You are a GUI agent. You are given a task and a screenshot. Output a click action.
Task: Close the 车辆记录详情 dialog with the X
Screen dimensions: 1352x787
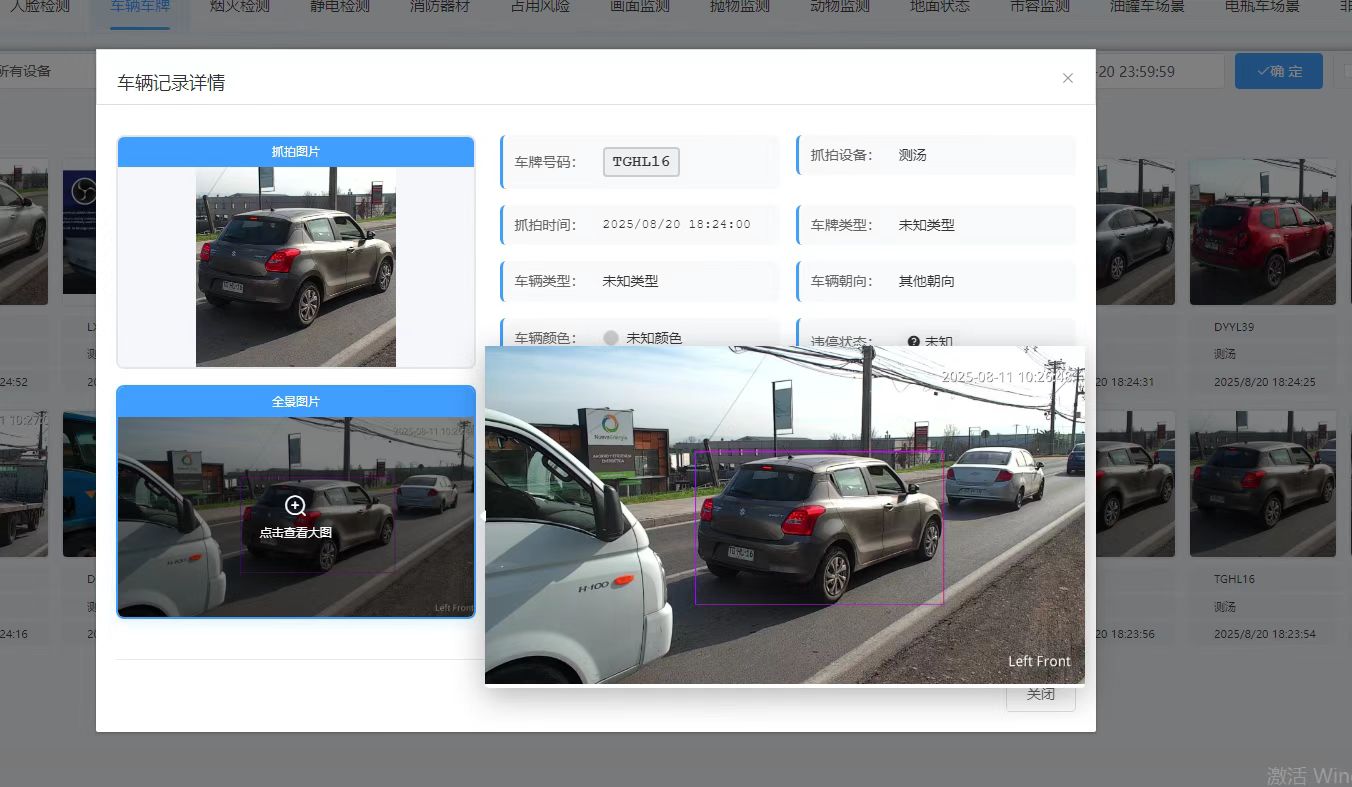tap(1068, 78)
